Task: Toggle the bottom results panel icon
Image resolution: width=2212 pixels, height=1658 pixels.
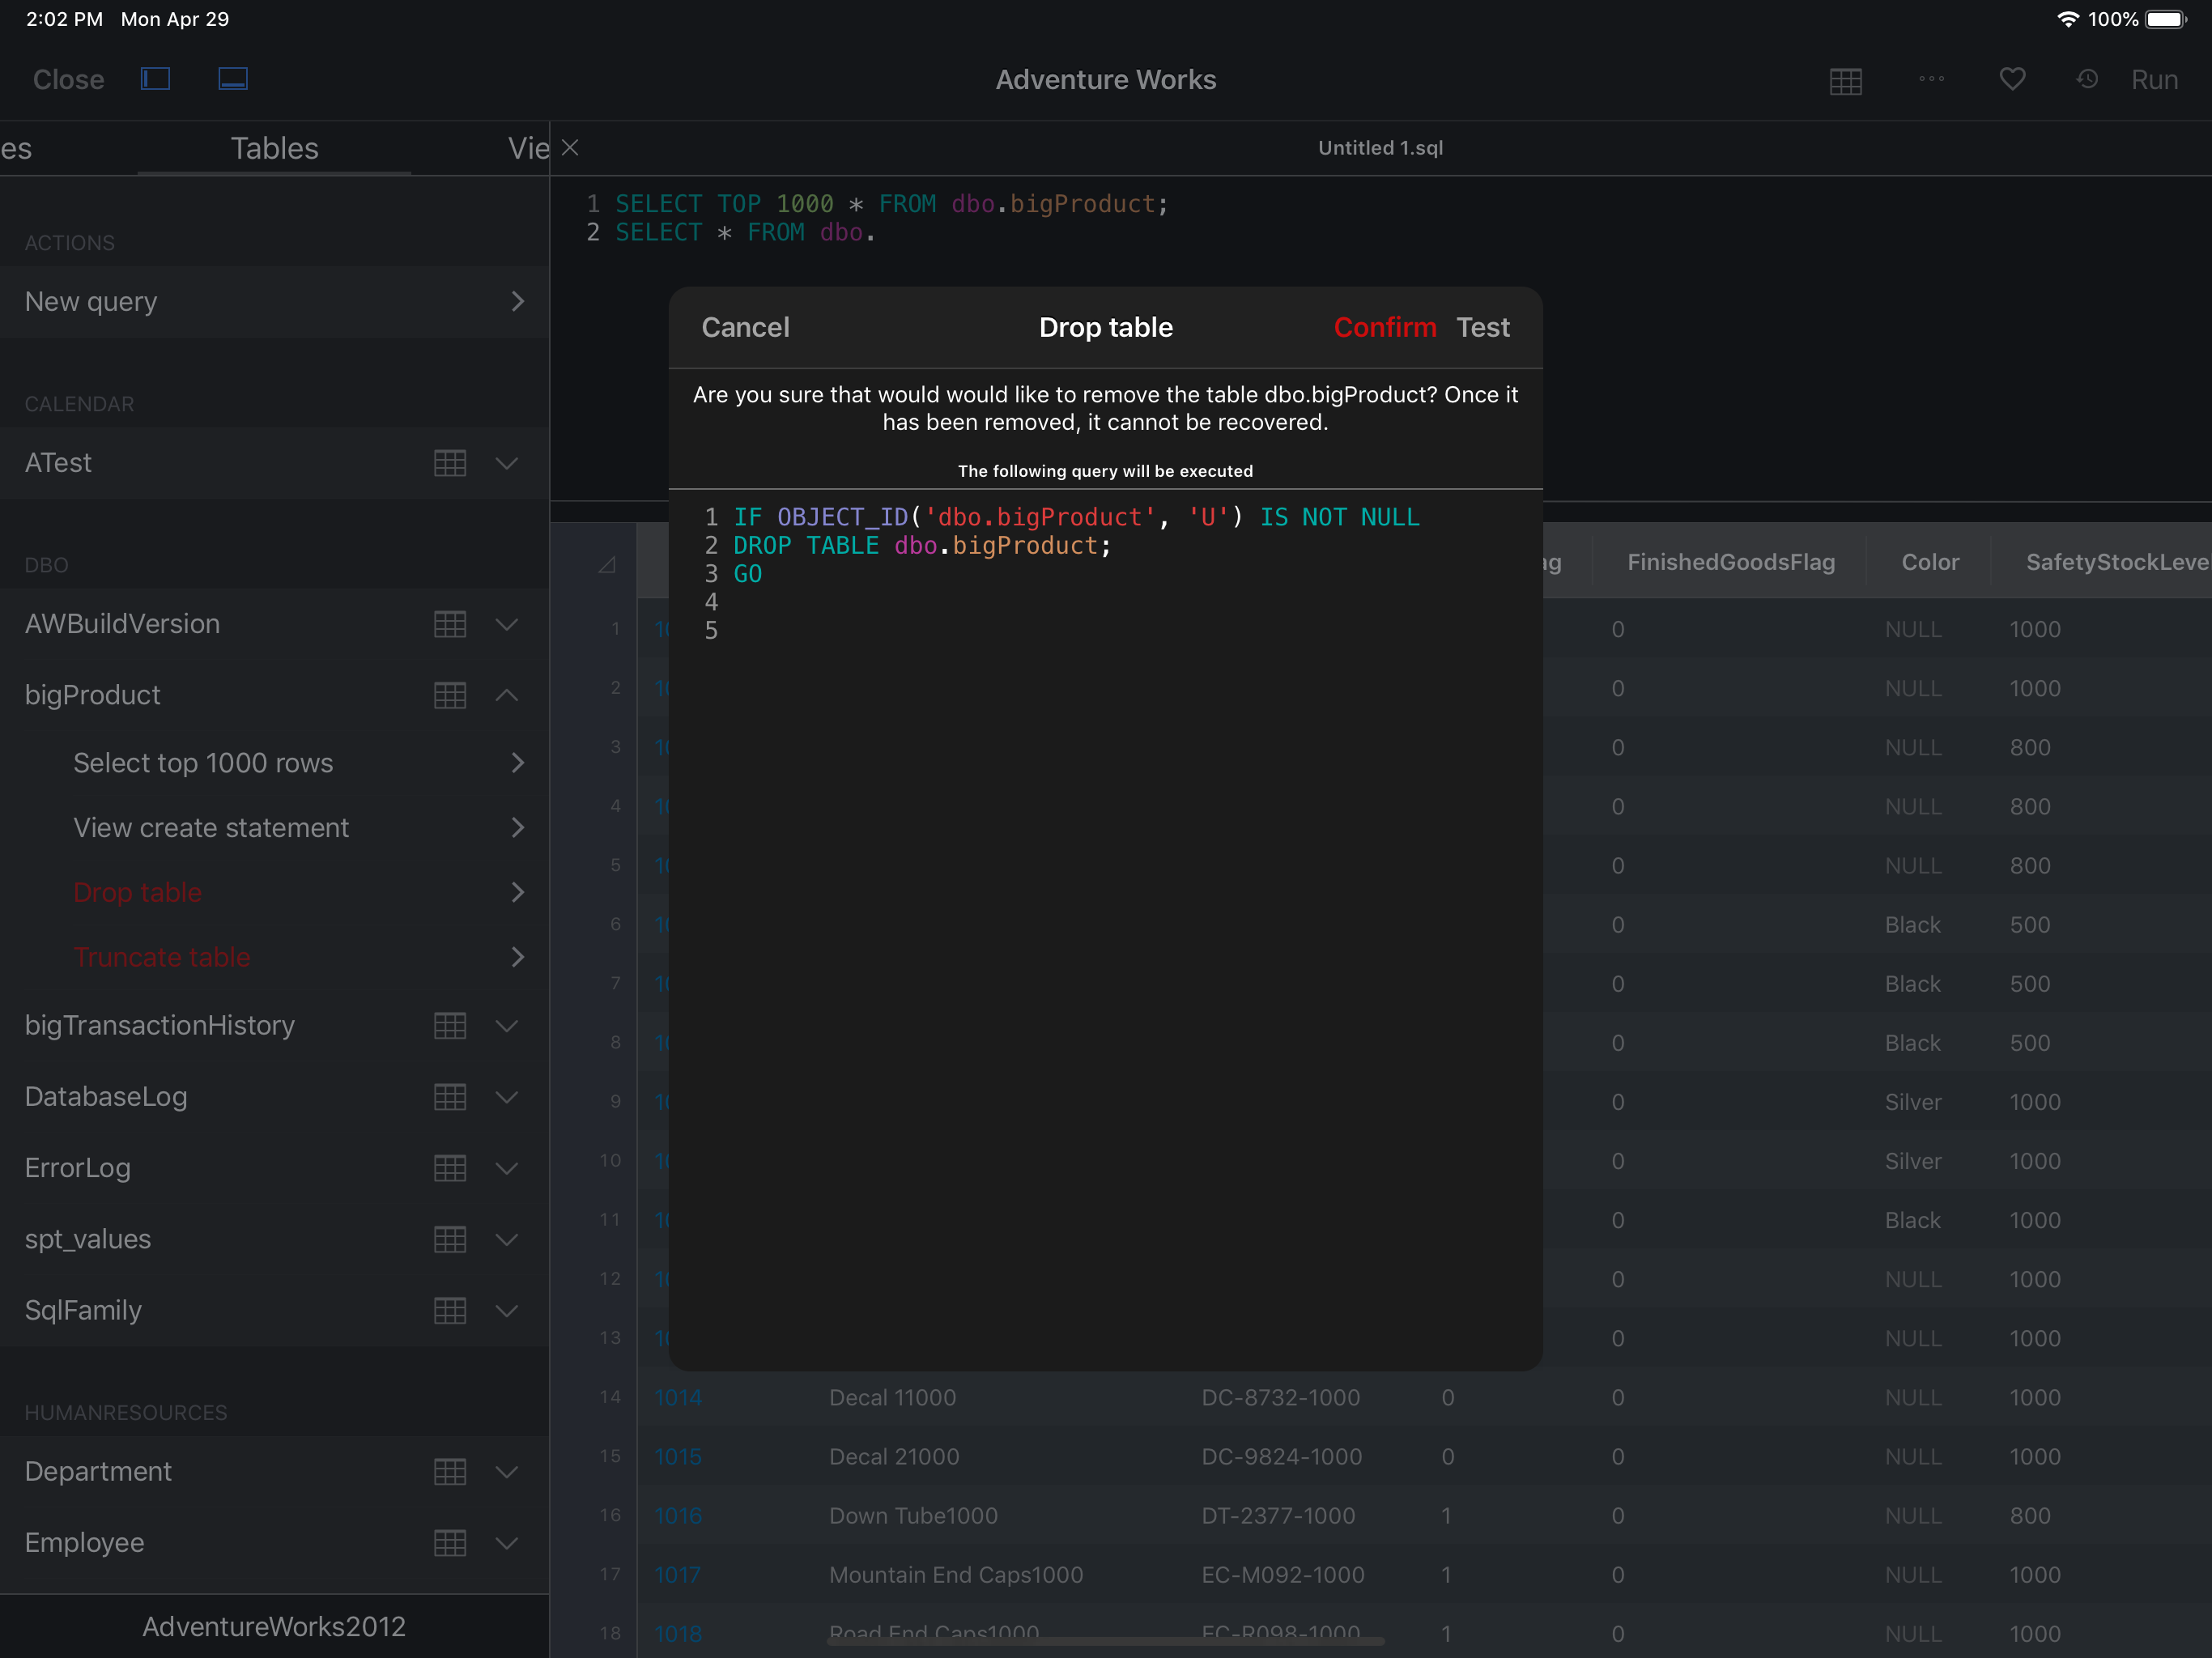Action: tap(233, 79)
